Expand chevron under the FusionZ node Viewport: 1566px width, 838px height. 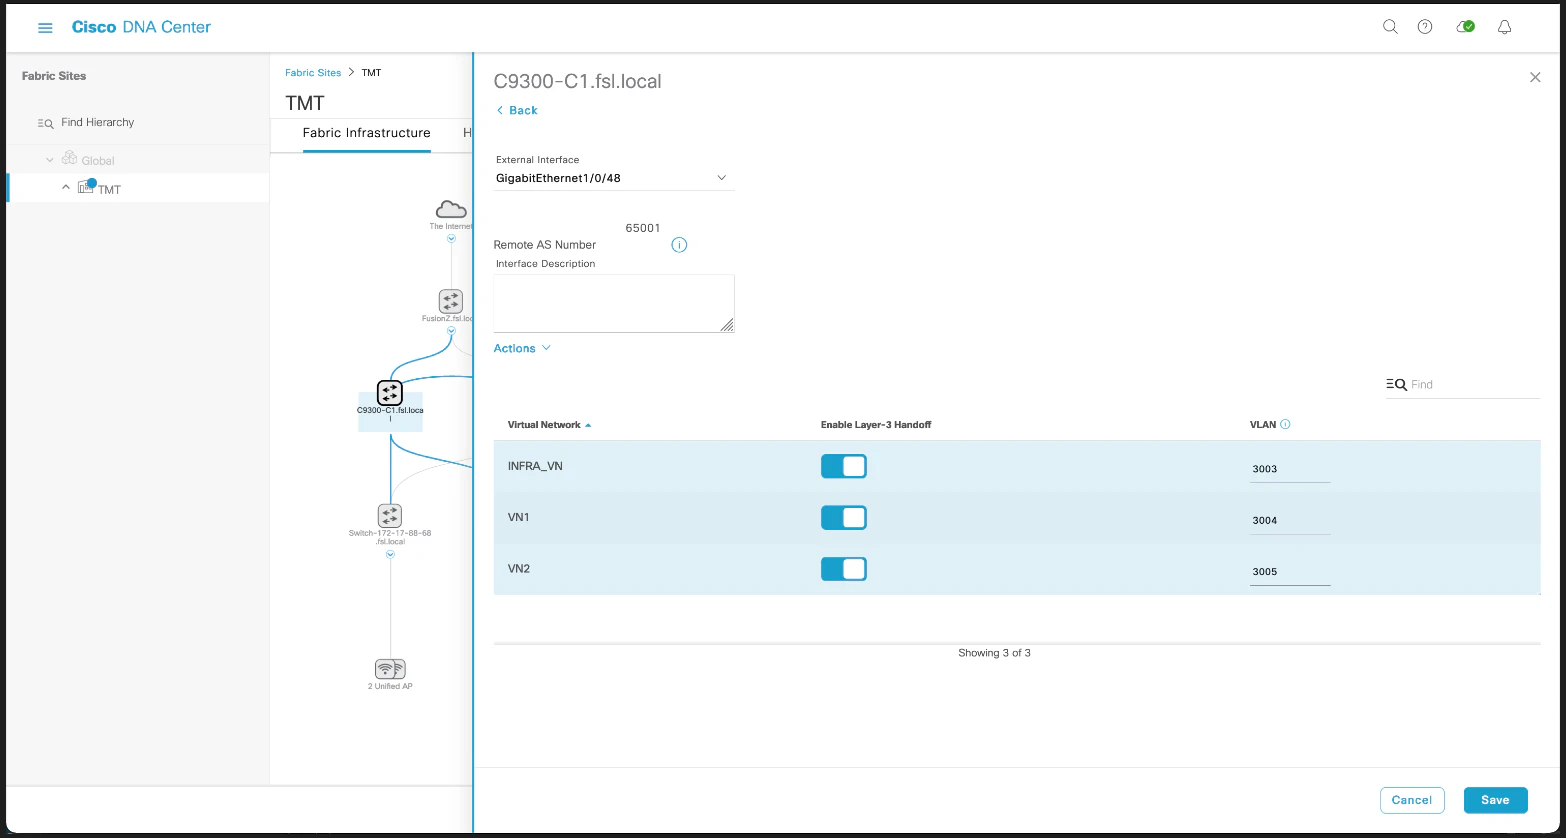pyautogui.click(x=451, y=330)
